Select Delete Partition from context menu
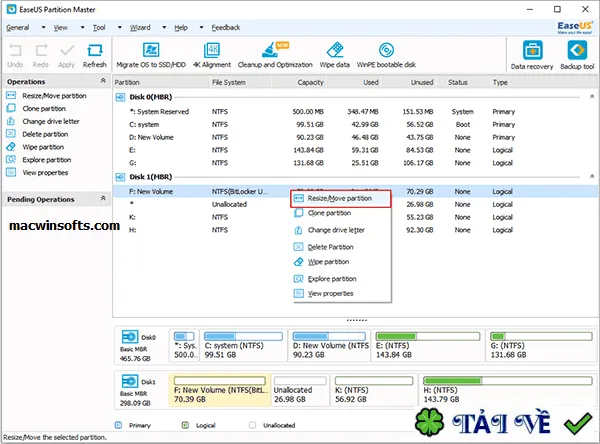 [331, 247]
